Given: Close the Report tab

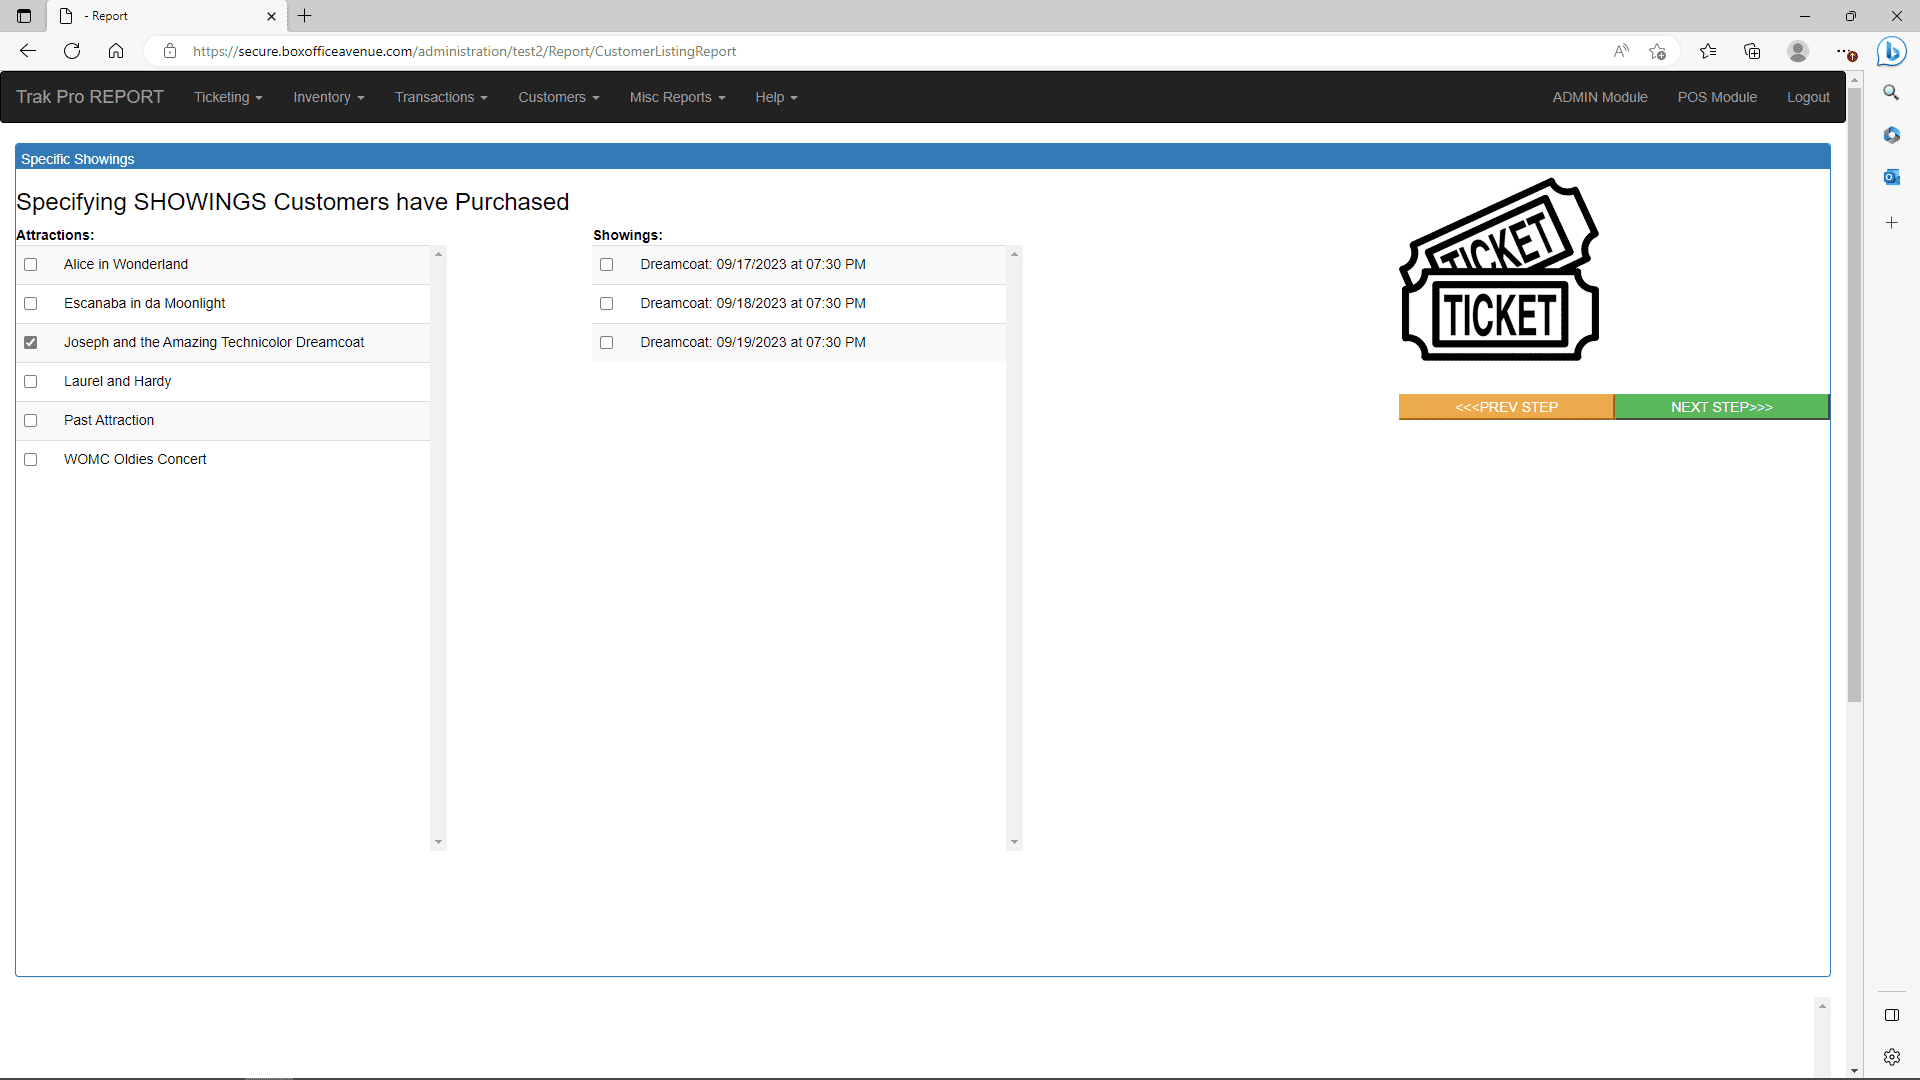Looking at the screenshot, I should [271, 16].
